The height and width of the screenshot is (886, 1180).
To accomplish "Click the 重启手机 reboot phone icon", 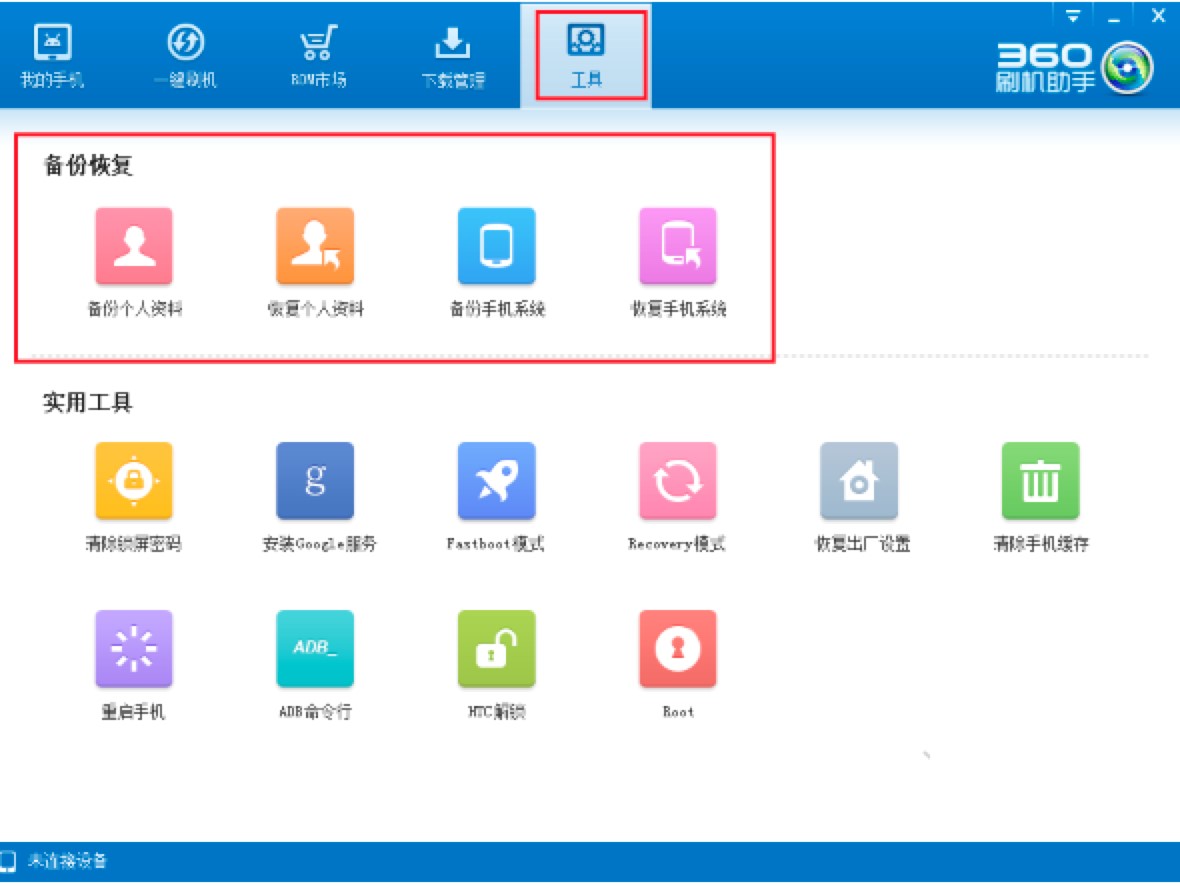I will [134, 649].
